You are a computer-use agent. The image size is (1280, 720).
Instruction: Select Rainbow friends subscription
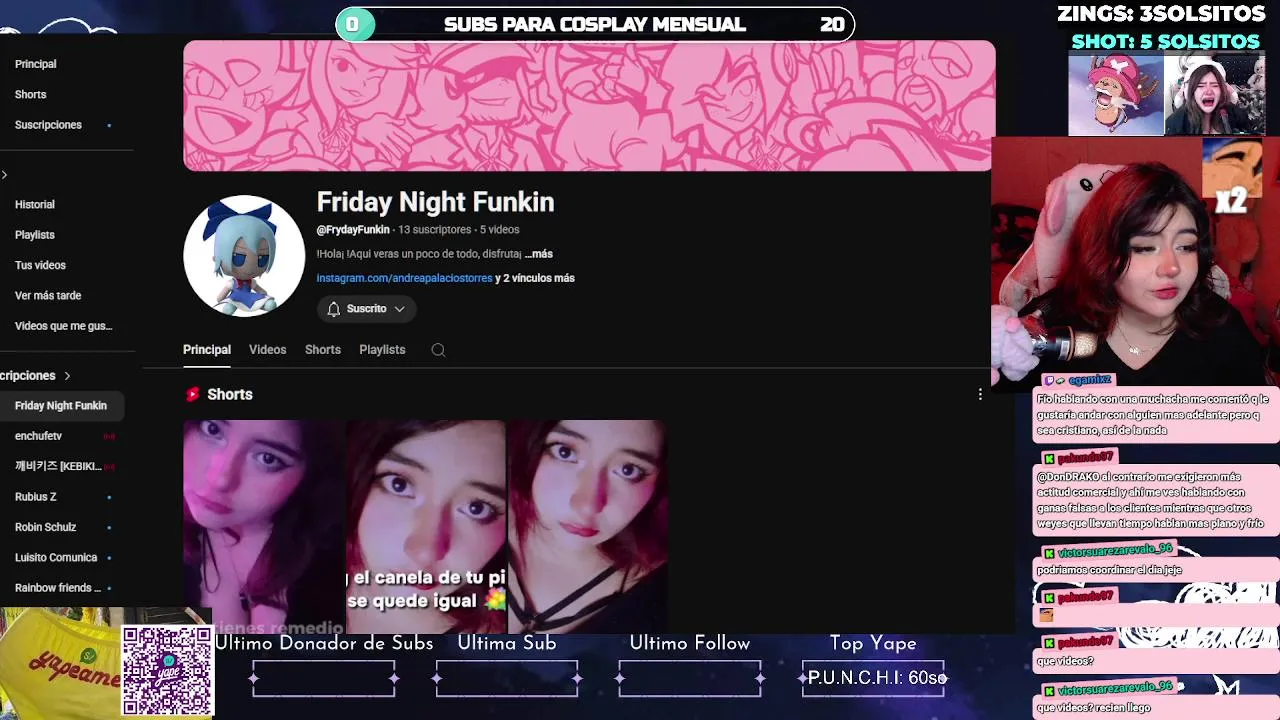click(58, 588)
